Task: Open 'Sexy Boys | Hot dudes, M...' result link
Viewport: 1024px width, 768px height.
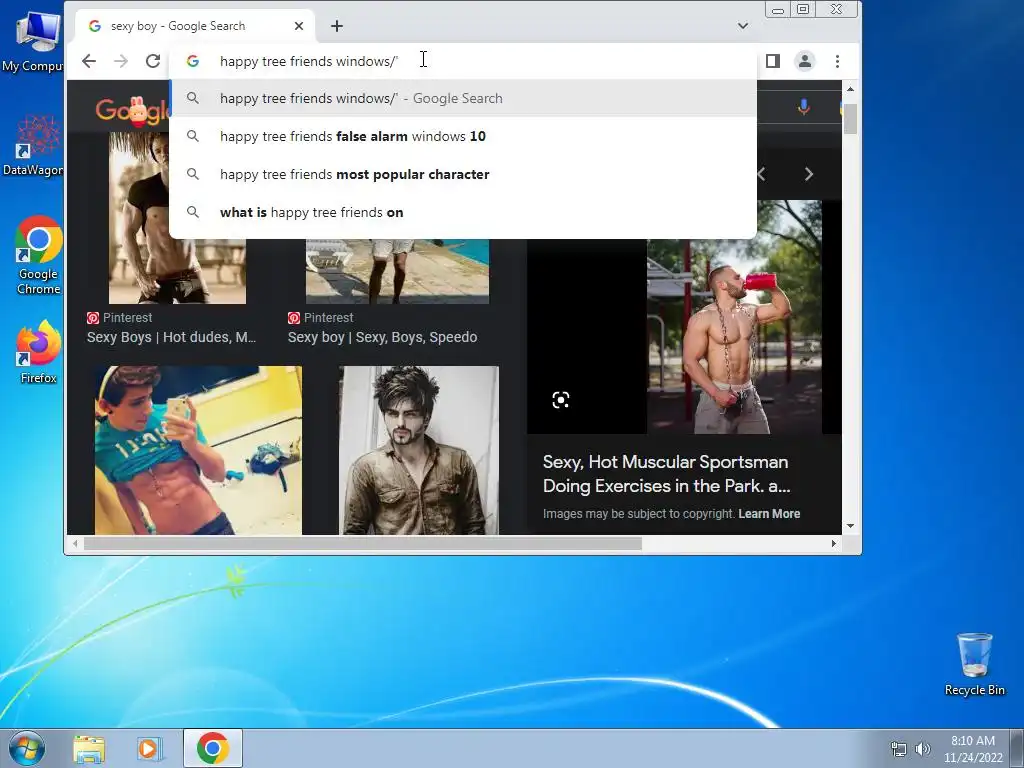Action: pos(171,337)
